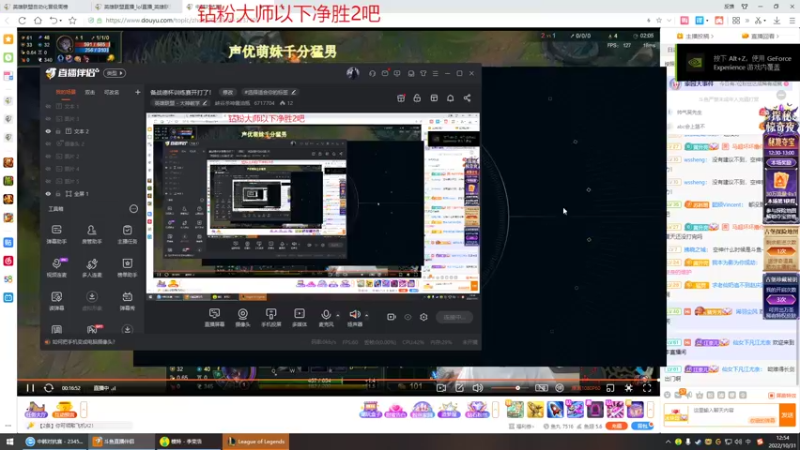This screenshot has height=450, width=800.
Task: Toggle the danmaku switch in video player
Action: click(x=541, y=388)
